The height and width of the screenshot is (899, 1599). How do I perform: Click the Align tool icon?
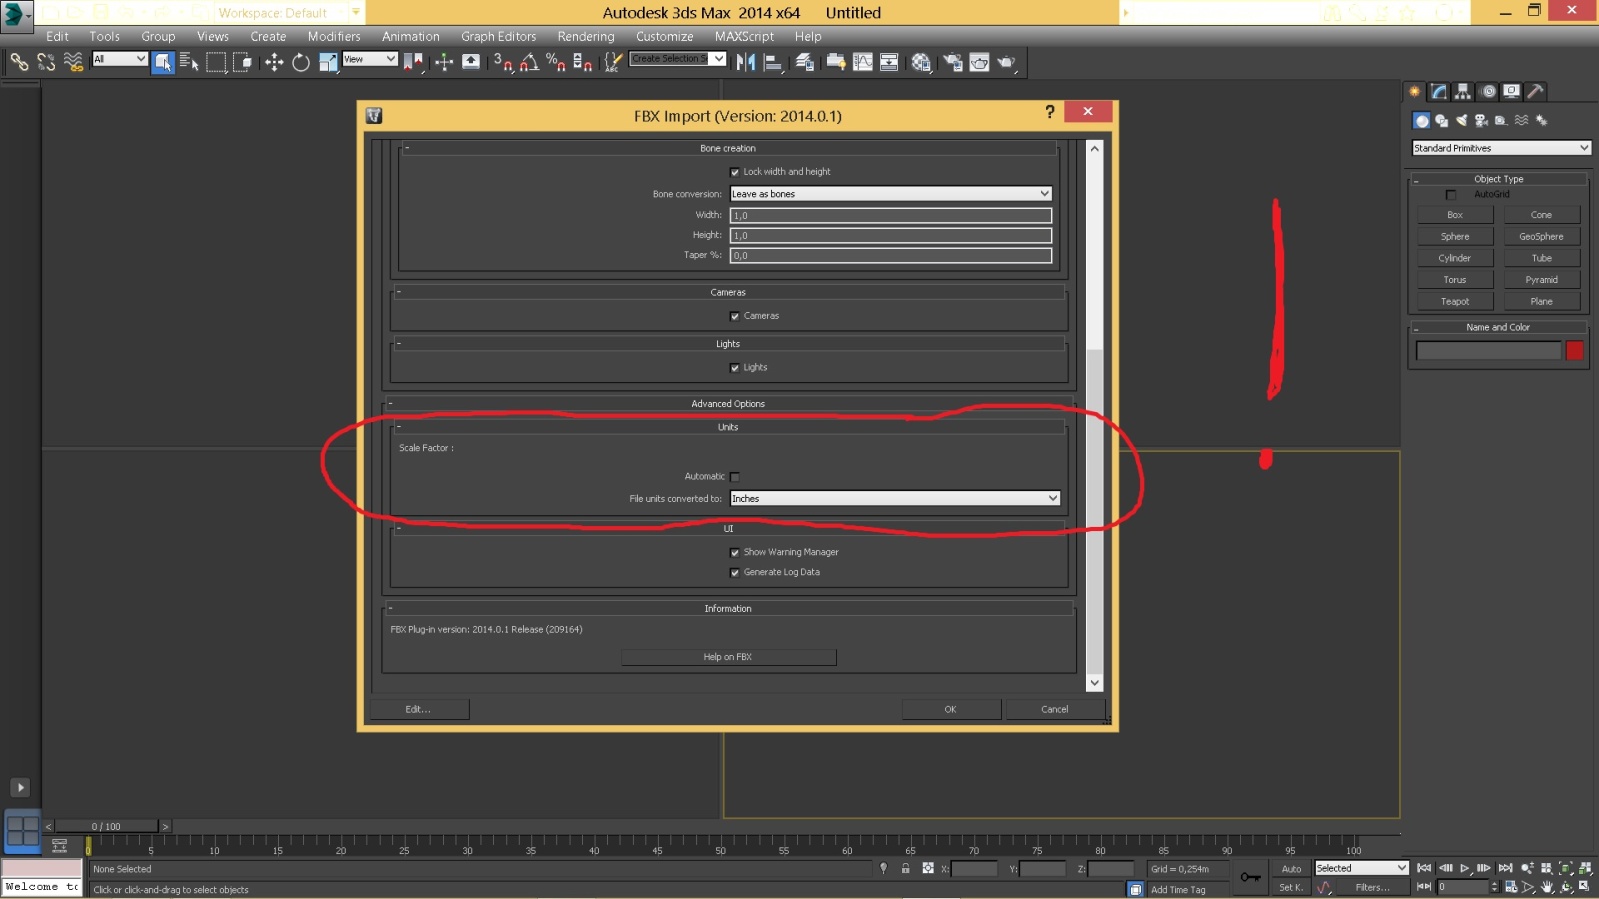point(773,62)
